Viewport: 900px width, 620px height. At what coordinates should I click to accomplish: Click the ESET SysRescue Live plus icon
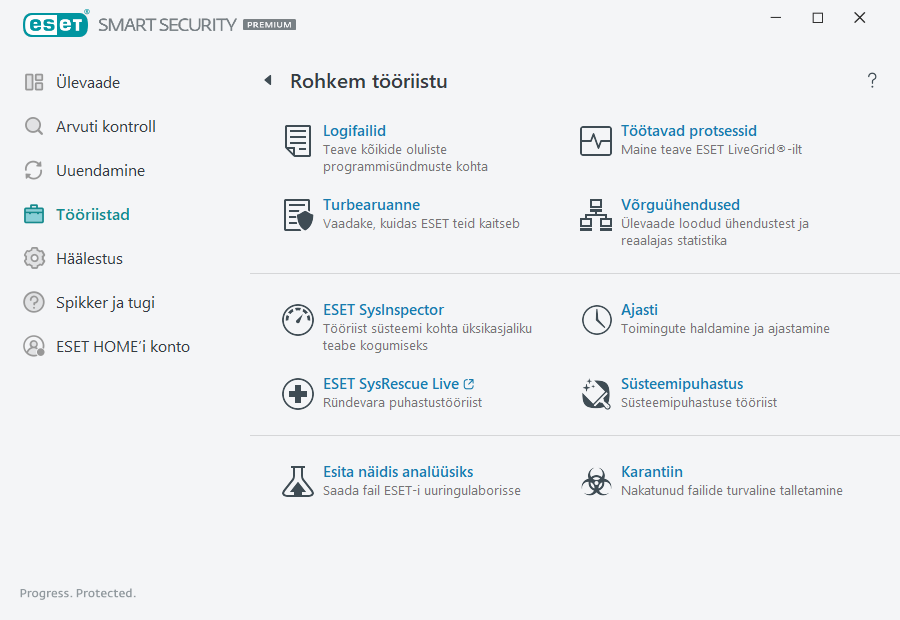[x=297, y=394]
